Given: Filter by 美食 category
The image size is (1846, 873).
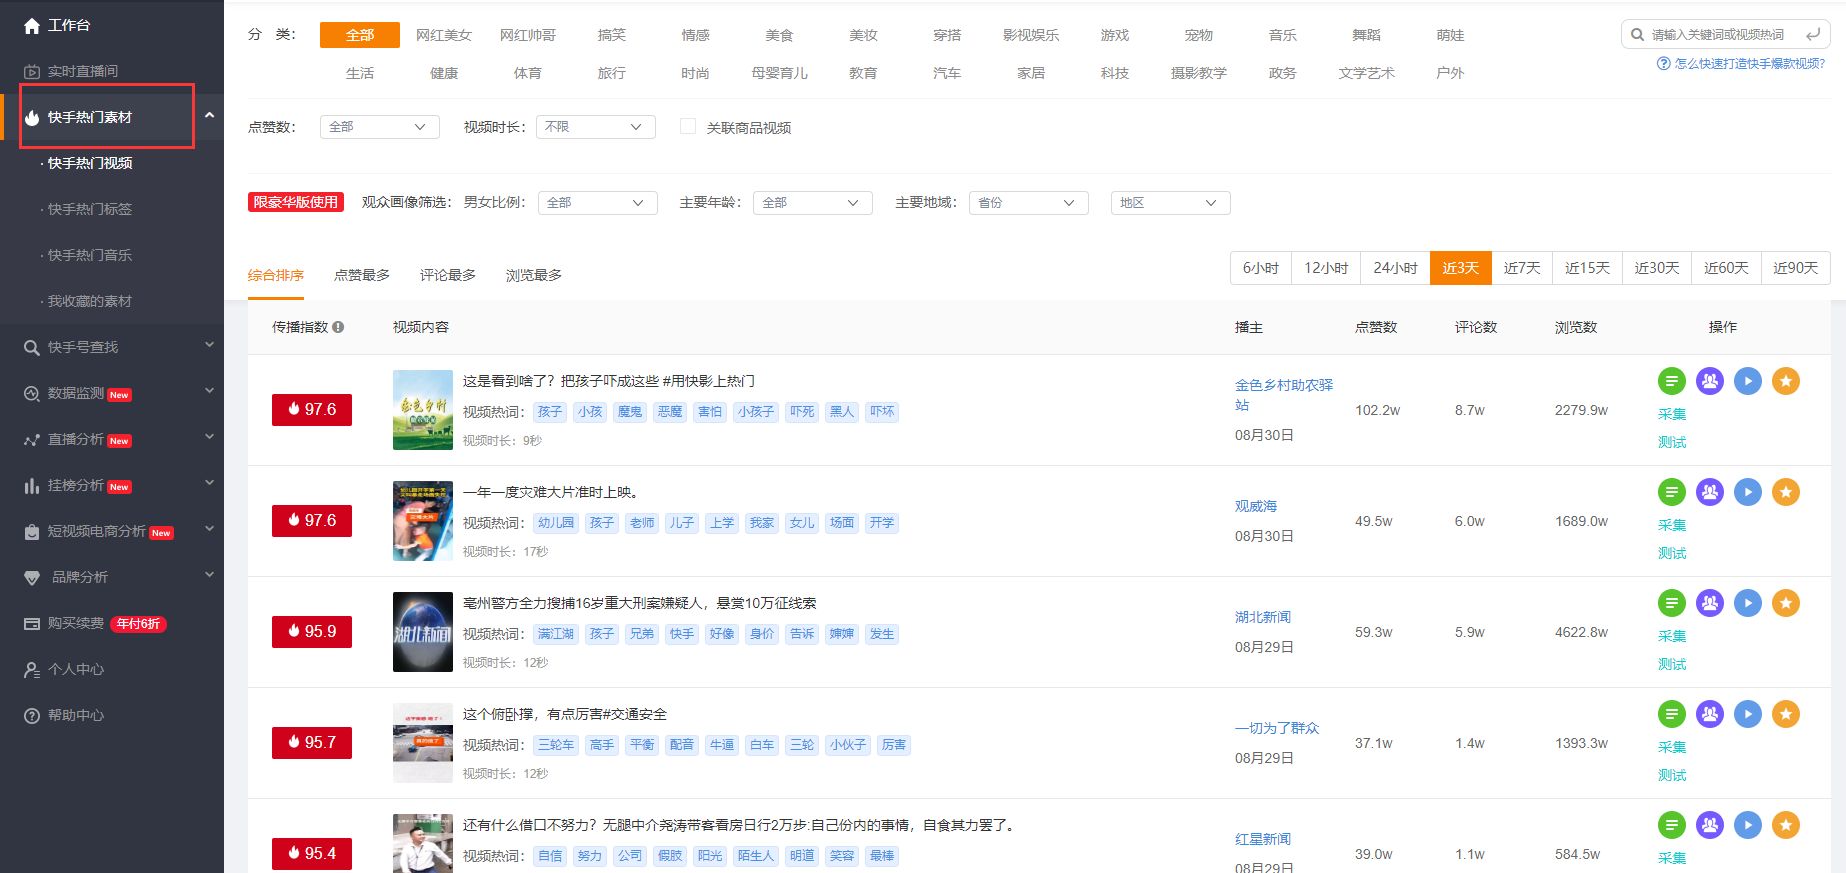Looking at the screenshot, I should point(779,35).
